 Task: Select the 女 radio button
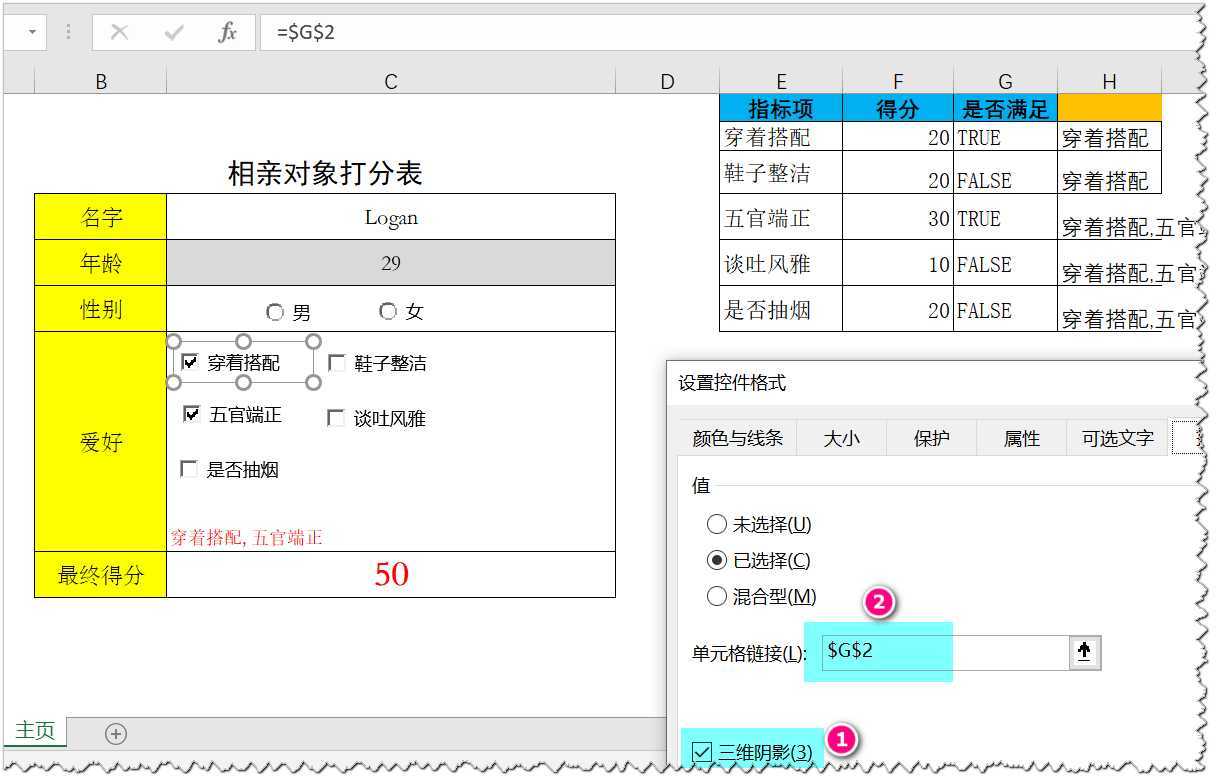click(x=388, y=311)
